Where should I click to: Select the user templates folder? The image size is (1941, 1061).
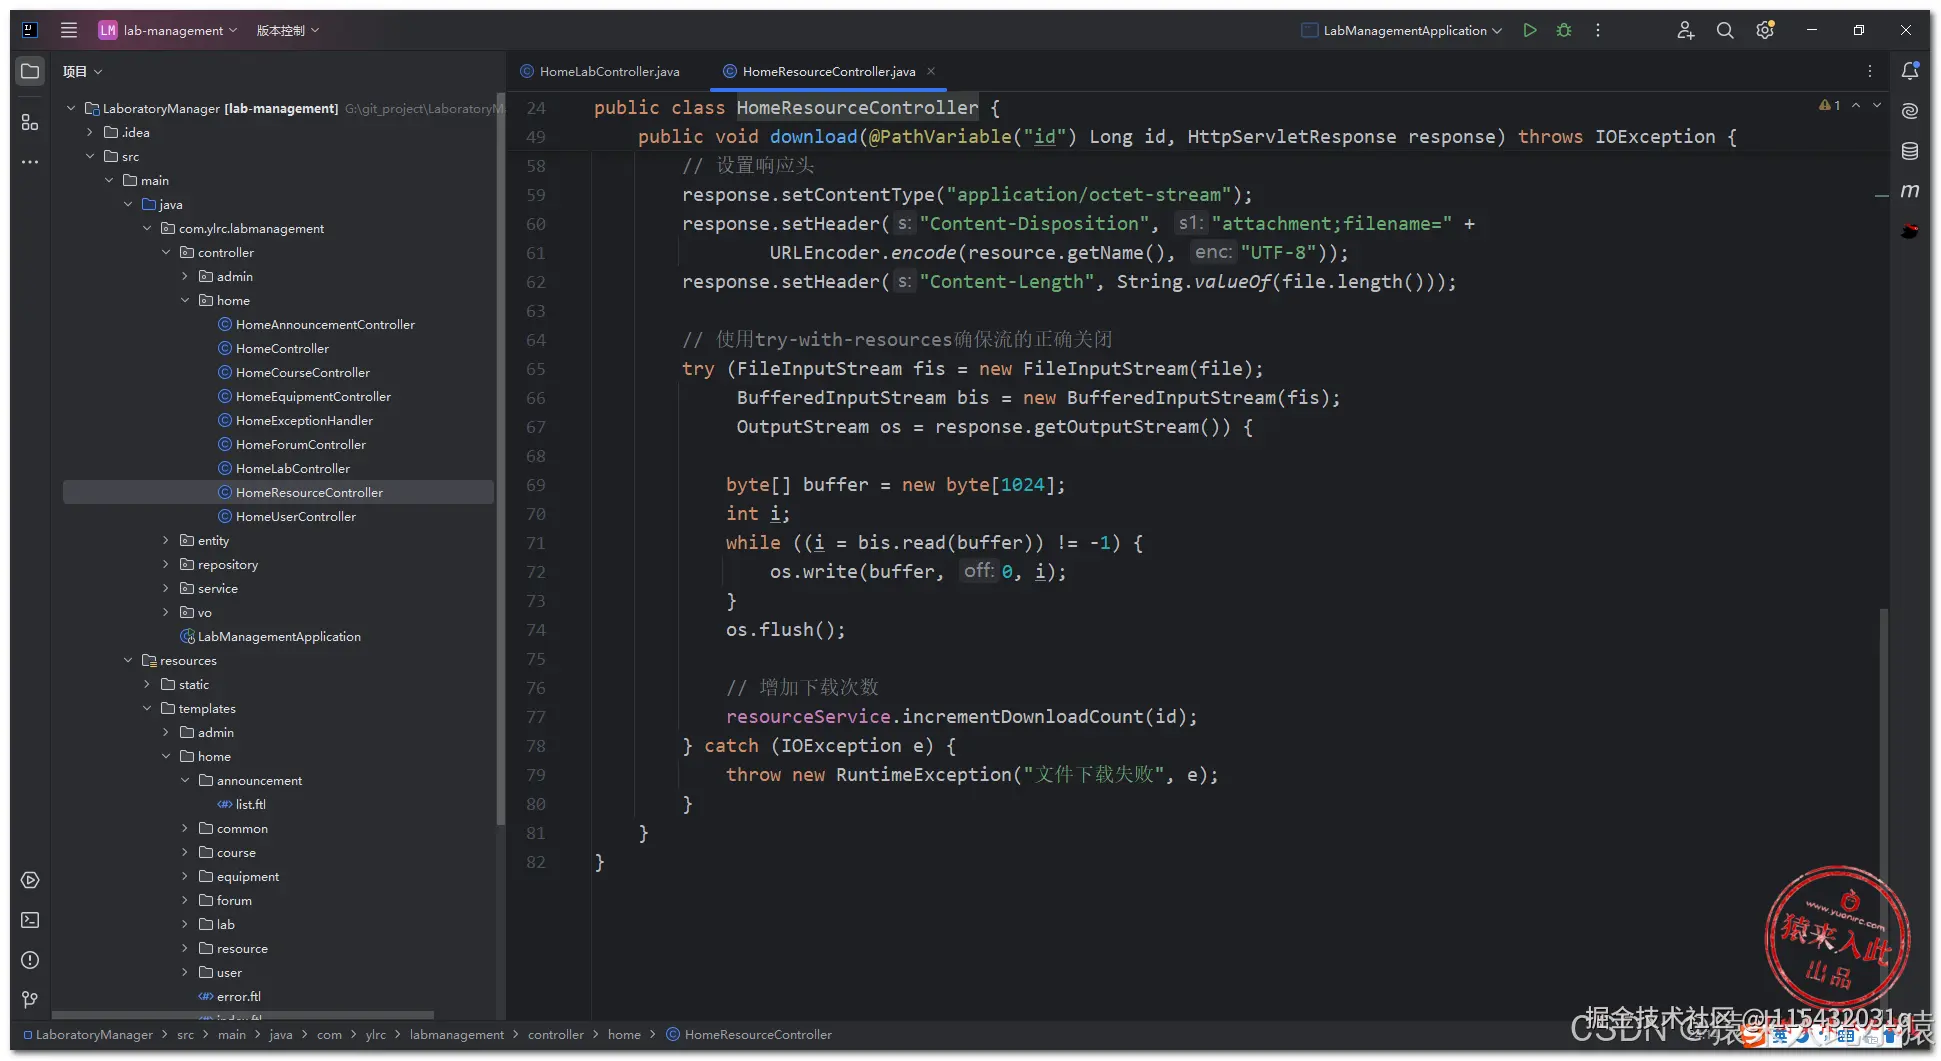229,972
